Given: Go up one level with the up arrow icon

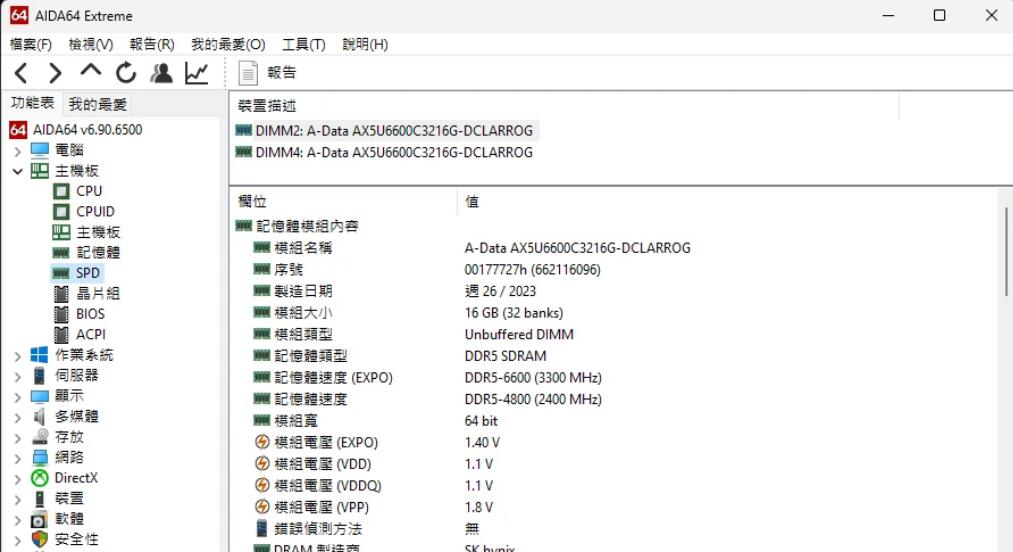Looking at the screenshot, I should 90,71.
